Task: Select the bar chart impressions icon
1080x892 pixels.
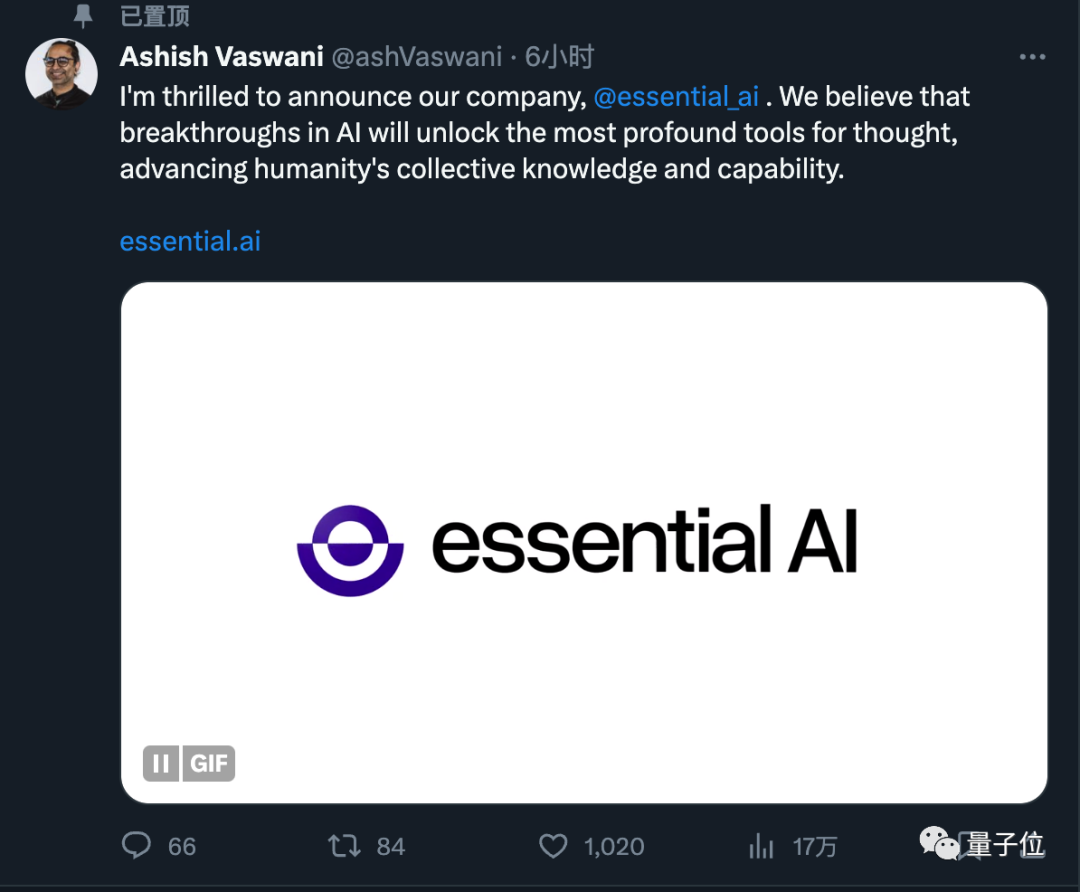Action: point(761,846)
